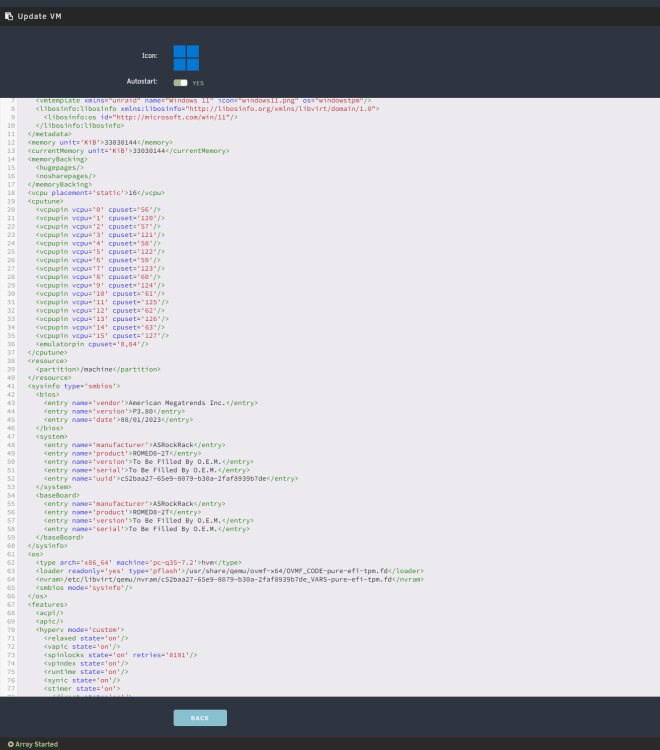Click the BIOS date 08/01/2023 entry
Screen dimensions: 660x750
pos(119,419)
